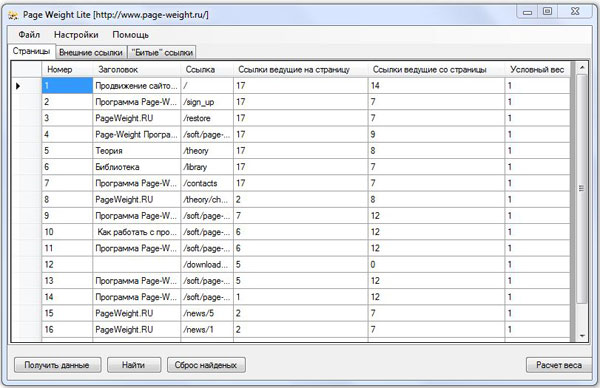Click incoming links value 1 in row 14
The image size is (600, 388).
point(300,297)
